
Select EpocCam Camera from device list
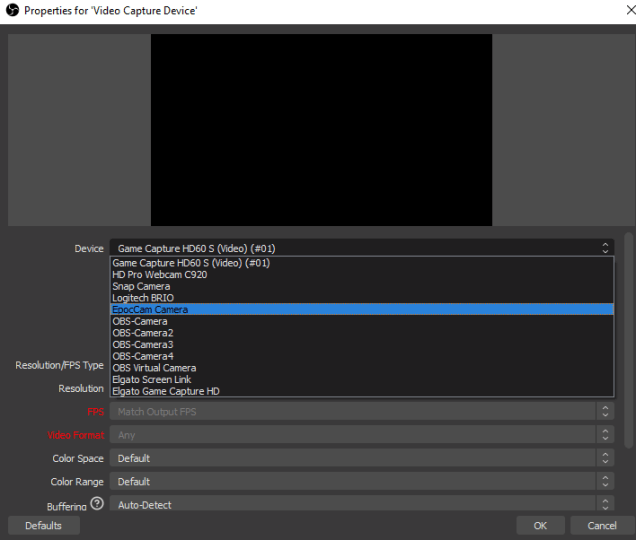click(361, 310)
